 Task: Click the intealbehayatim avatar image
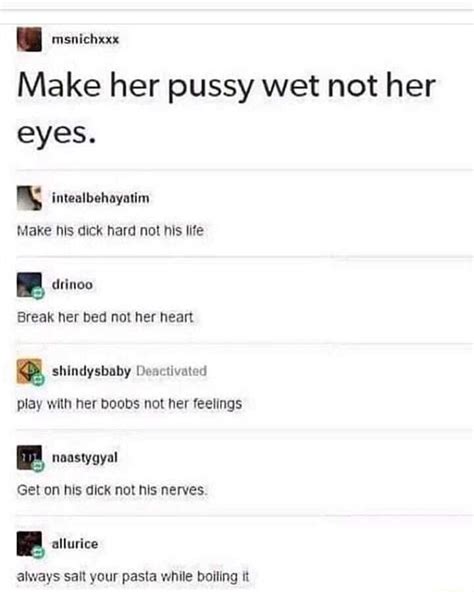29,198
